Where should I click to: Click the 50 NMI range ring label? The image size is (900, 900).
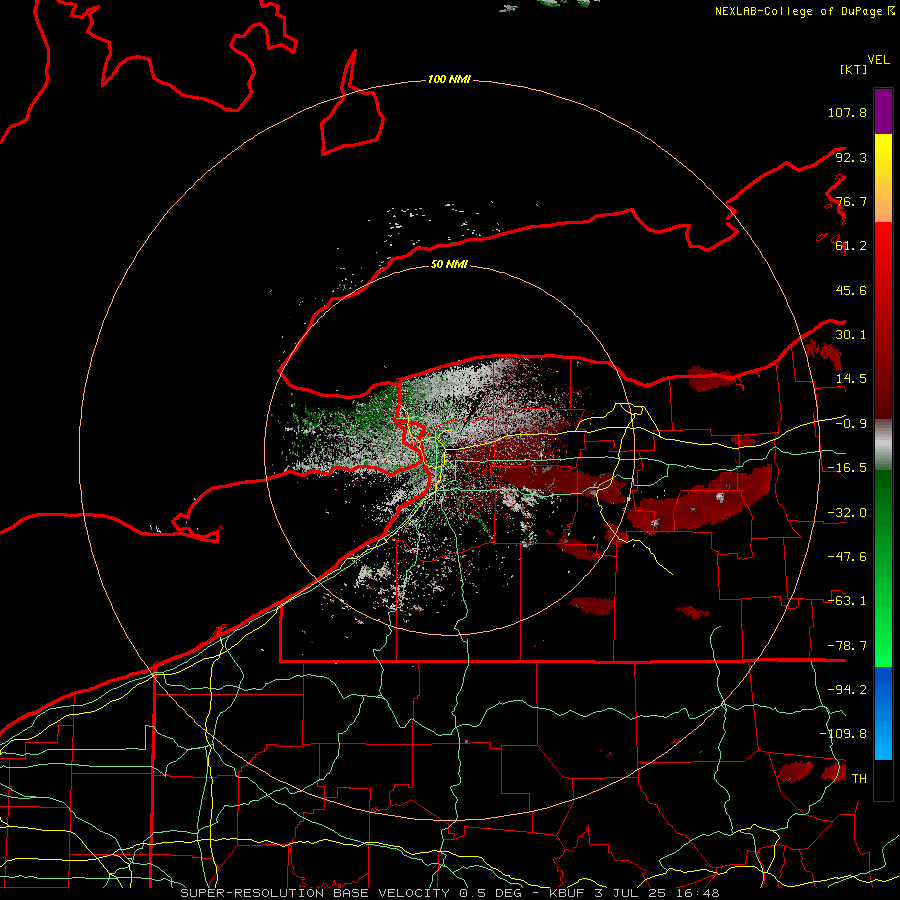(x=449, y=264)
